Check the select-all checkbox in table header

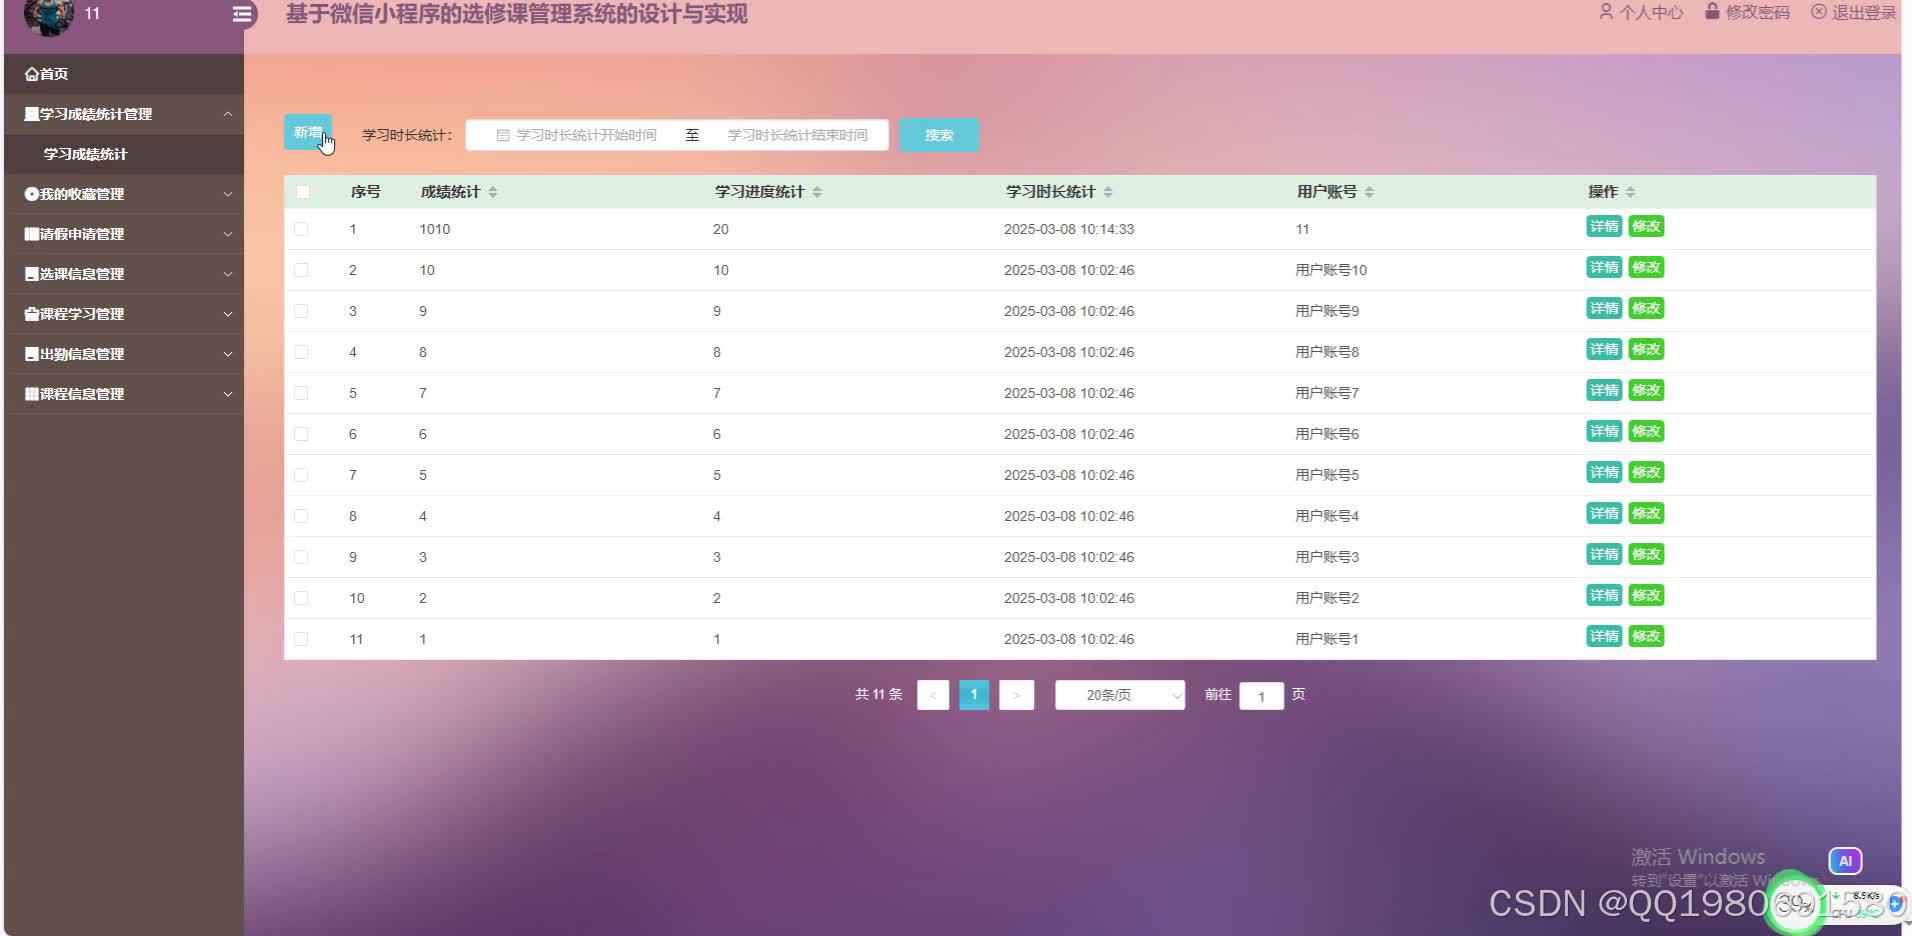click(303, 191)
